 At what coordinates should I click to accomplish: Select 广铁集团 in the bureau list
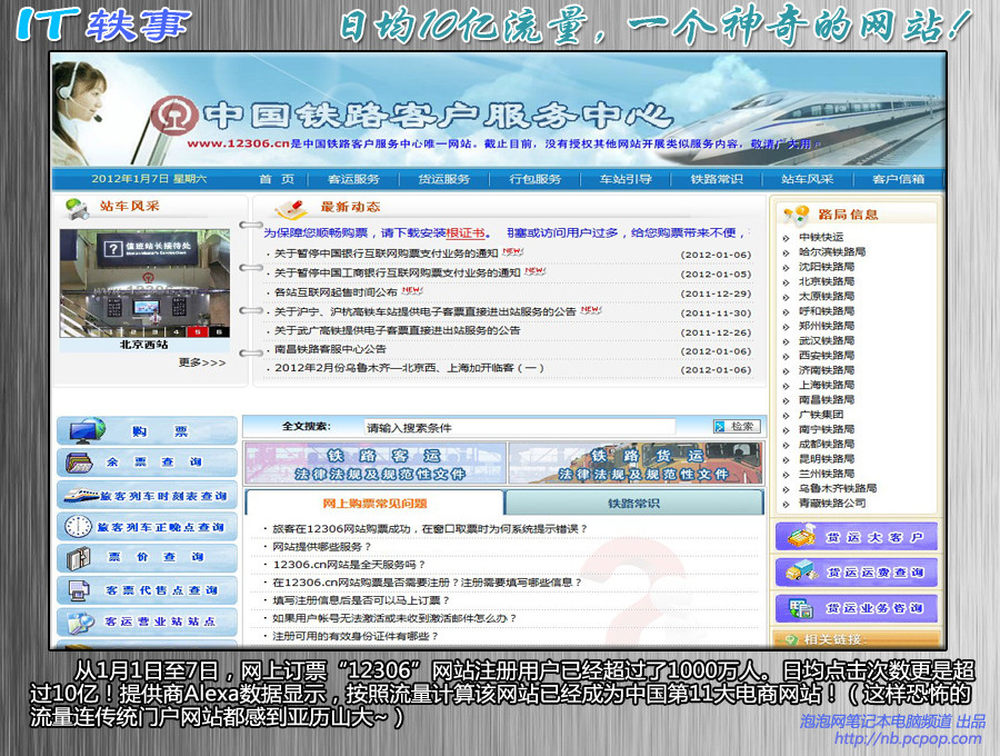coord(821,414)
